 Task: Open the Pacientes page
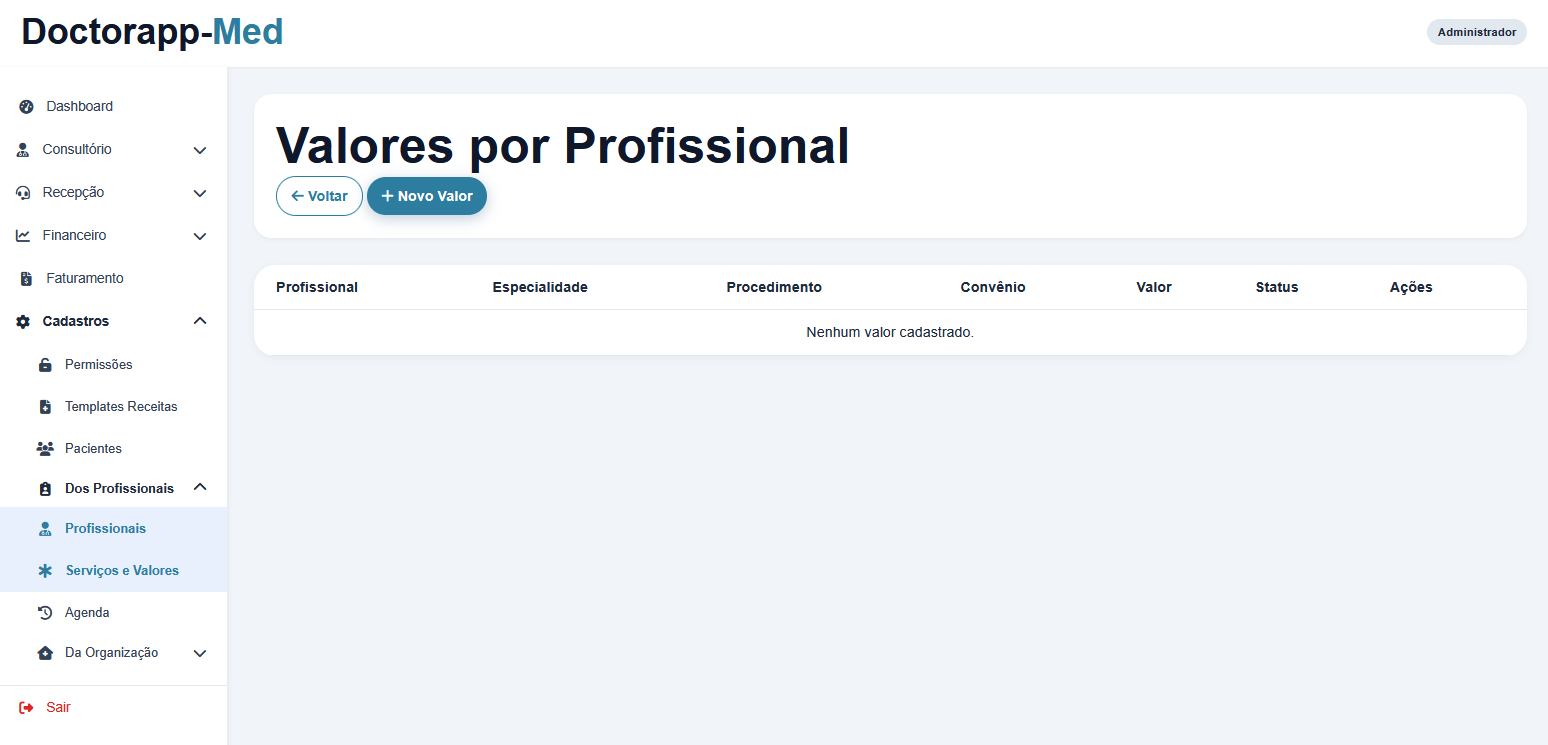pos(114,448)
